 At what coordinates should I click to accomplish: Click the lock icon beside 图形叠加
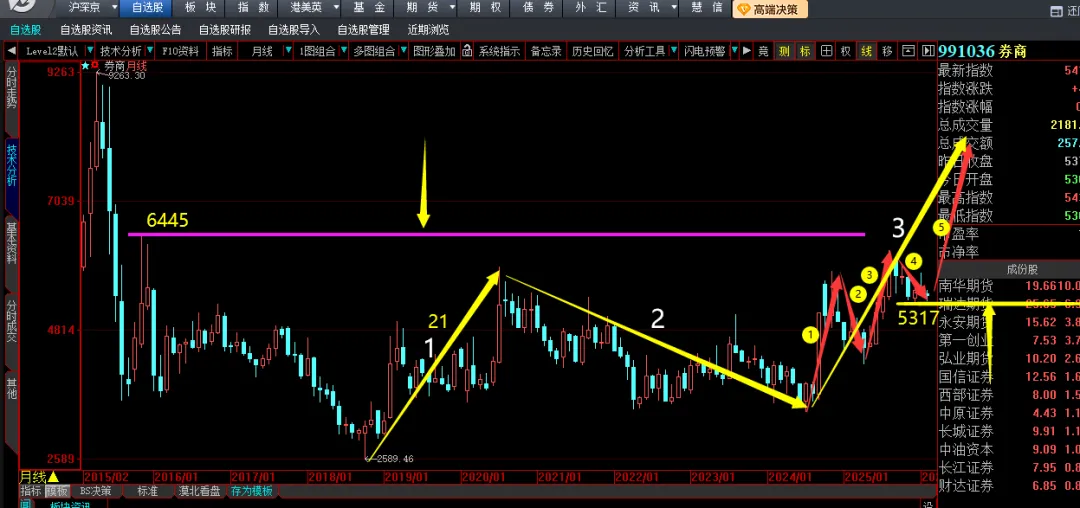467,51
